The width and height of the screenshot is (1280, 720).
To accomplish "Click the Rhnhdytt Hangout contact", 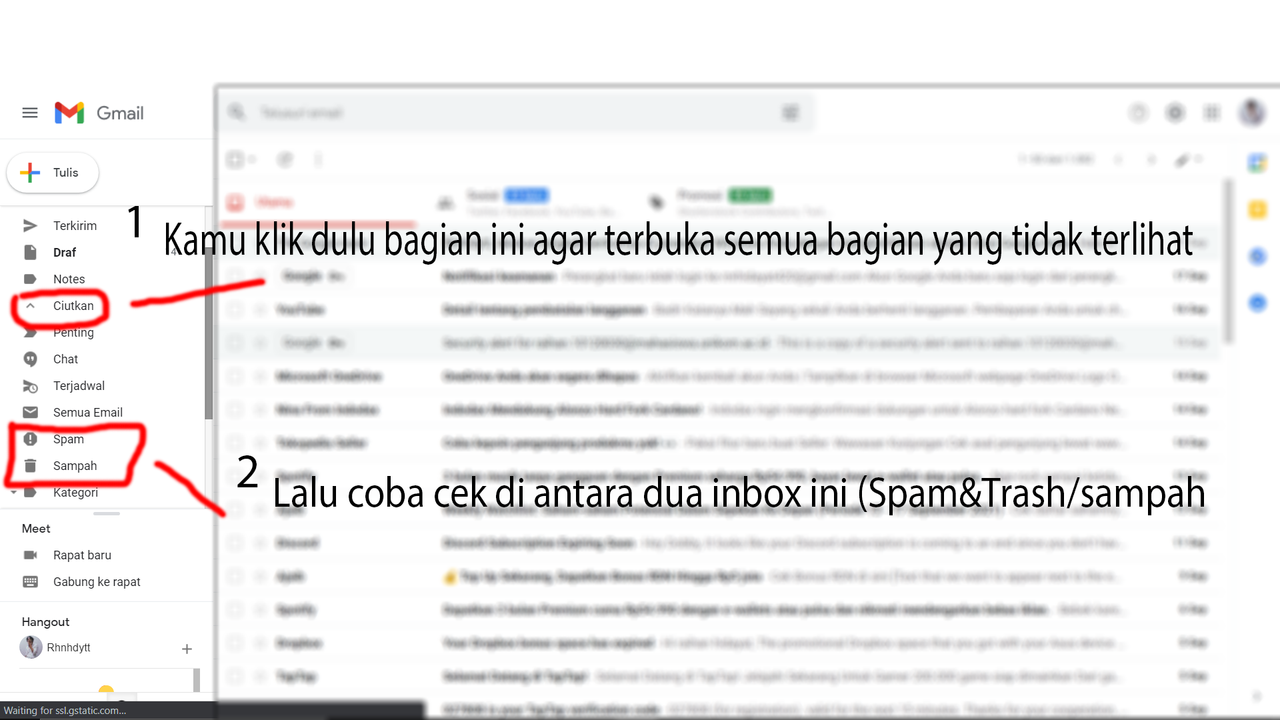I will pos(69,648).
